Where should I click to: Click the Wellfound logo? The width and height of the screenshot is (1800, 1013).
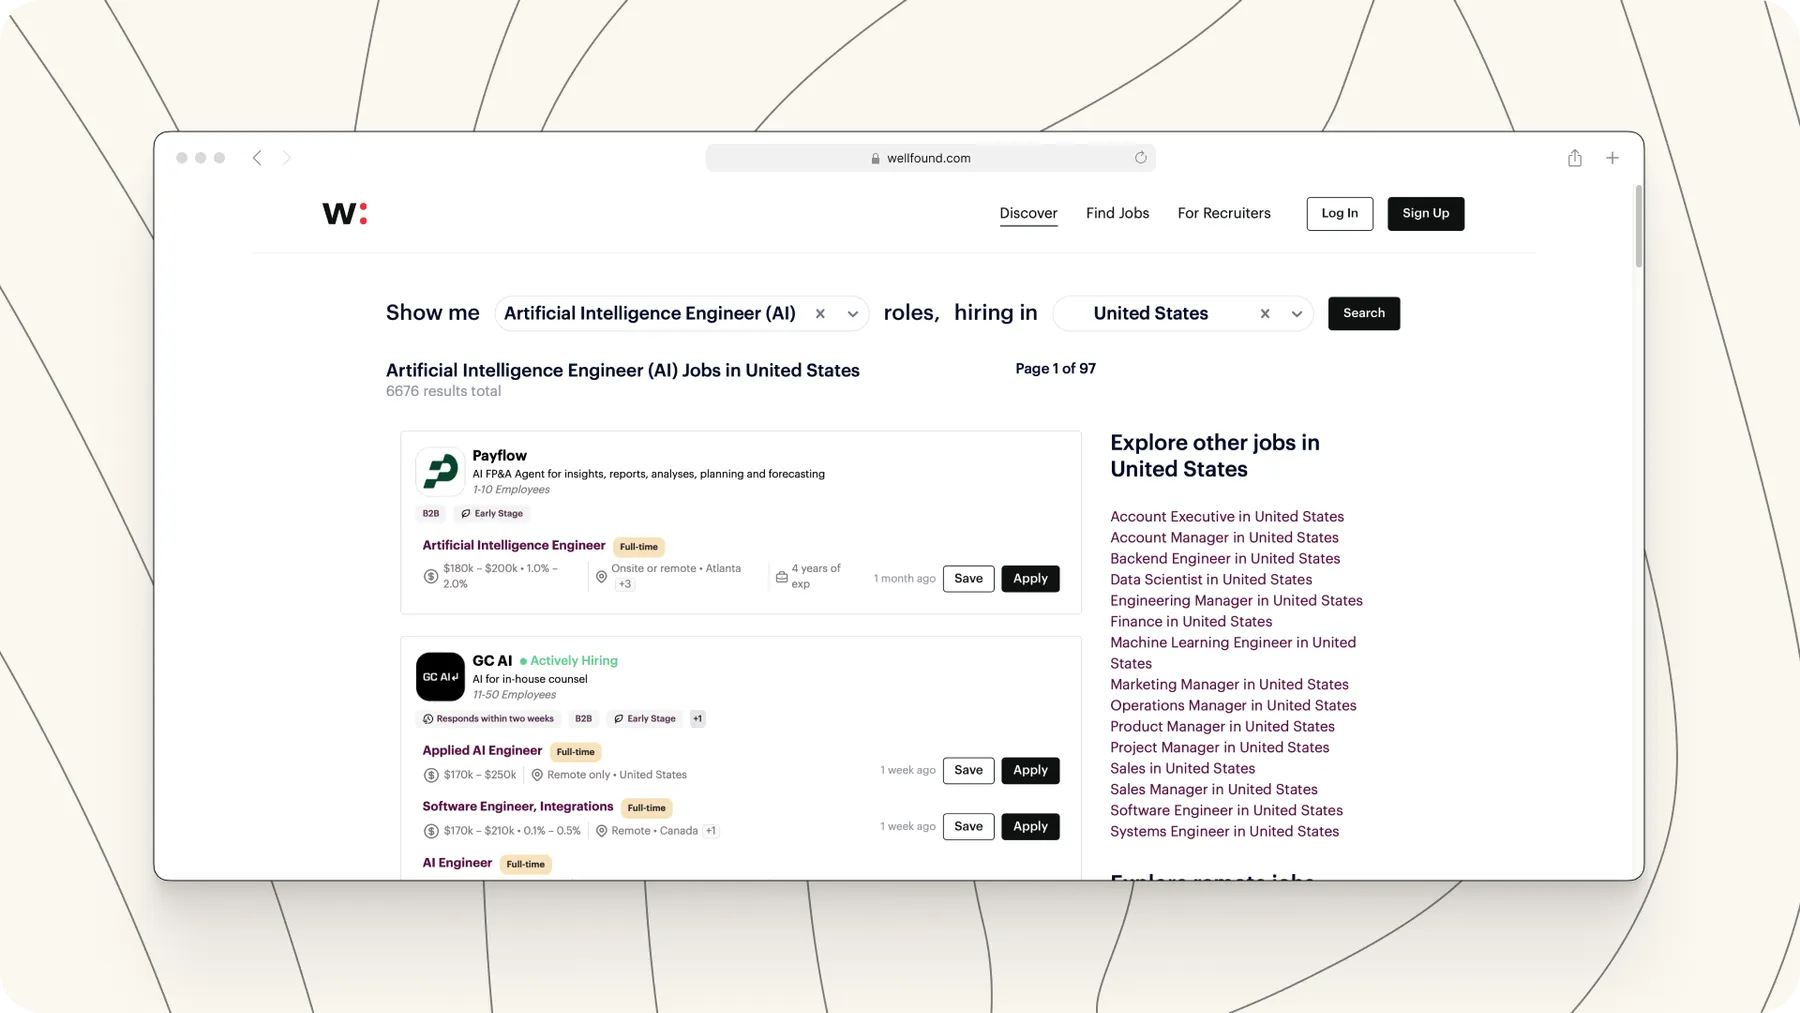345,213
